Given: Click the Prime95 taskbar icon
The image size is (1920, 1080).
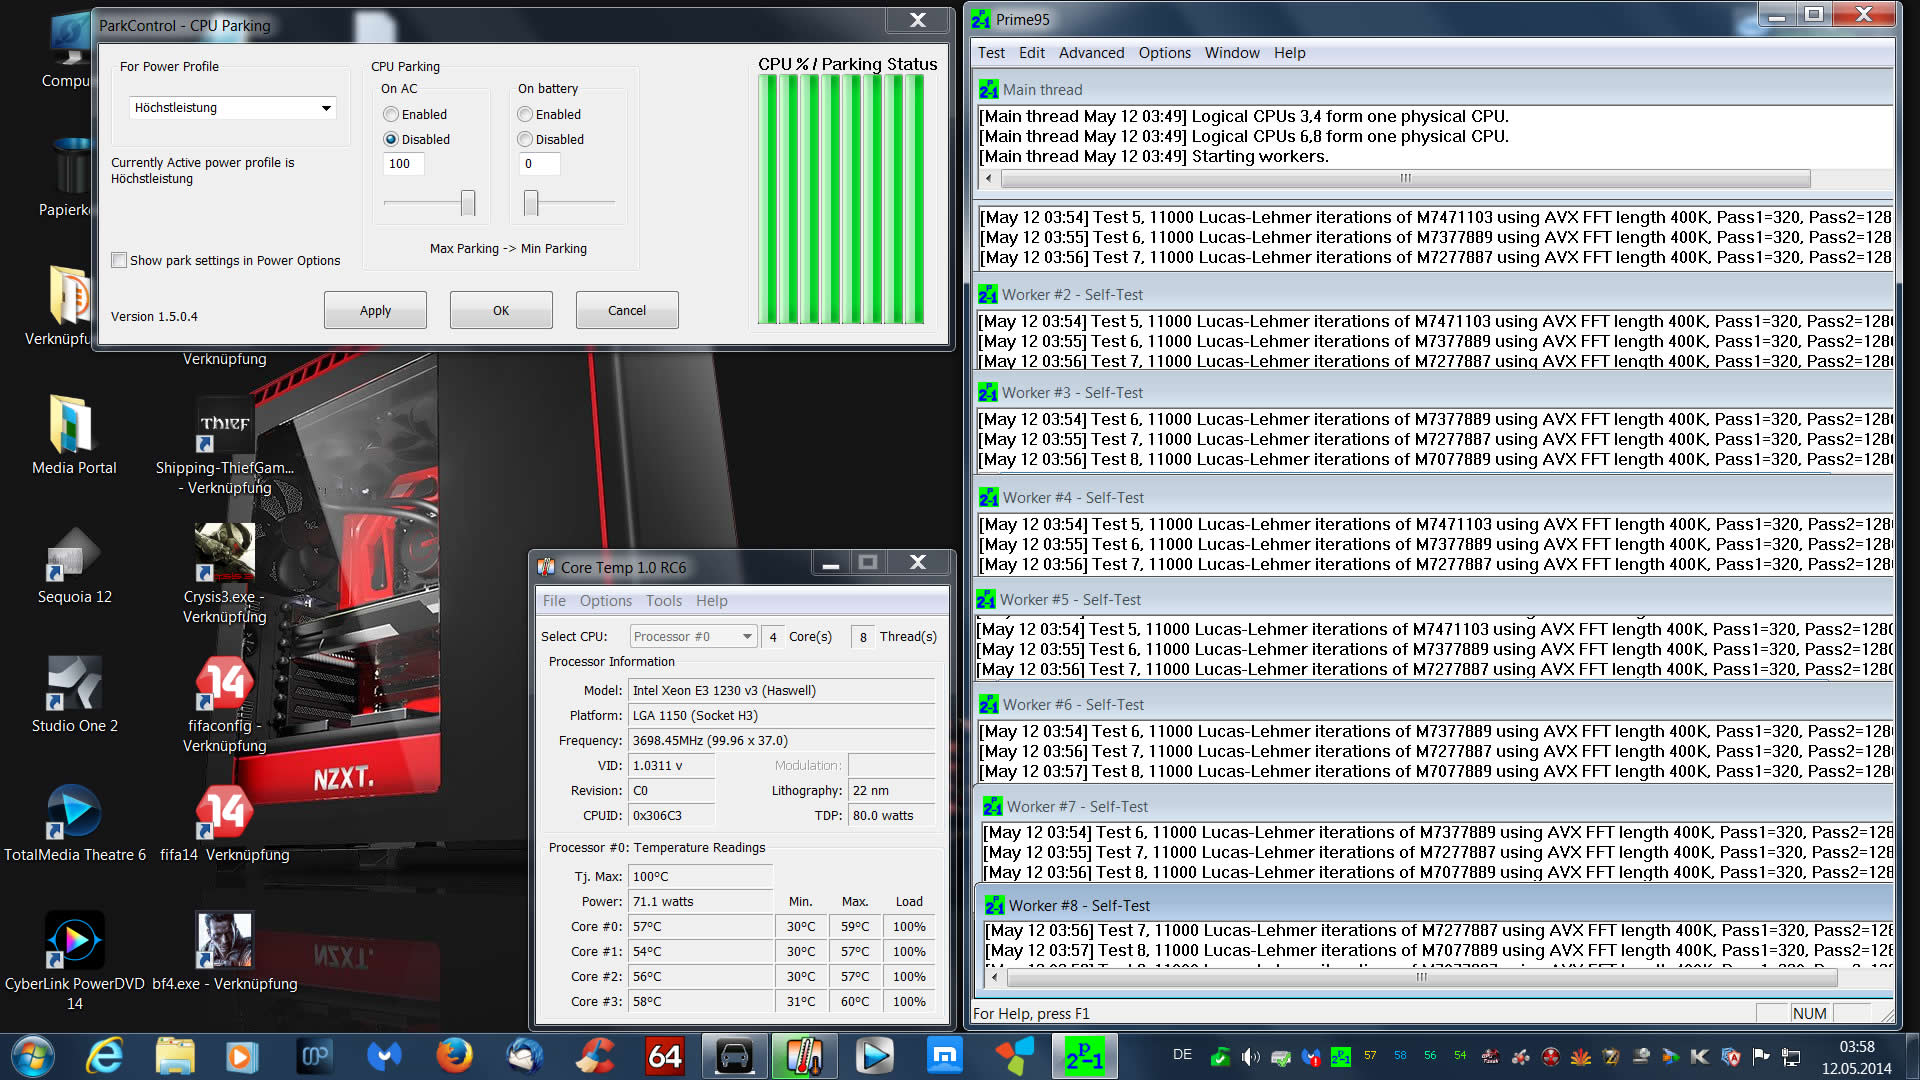Looking at the screenshot, I should [1084, 1056].
